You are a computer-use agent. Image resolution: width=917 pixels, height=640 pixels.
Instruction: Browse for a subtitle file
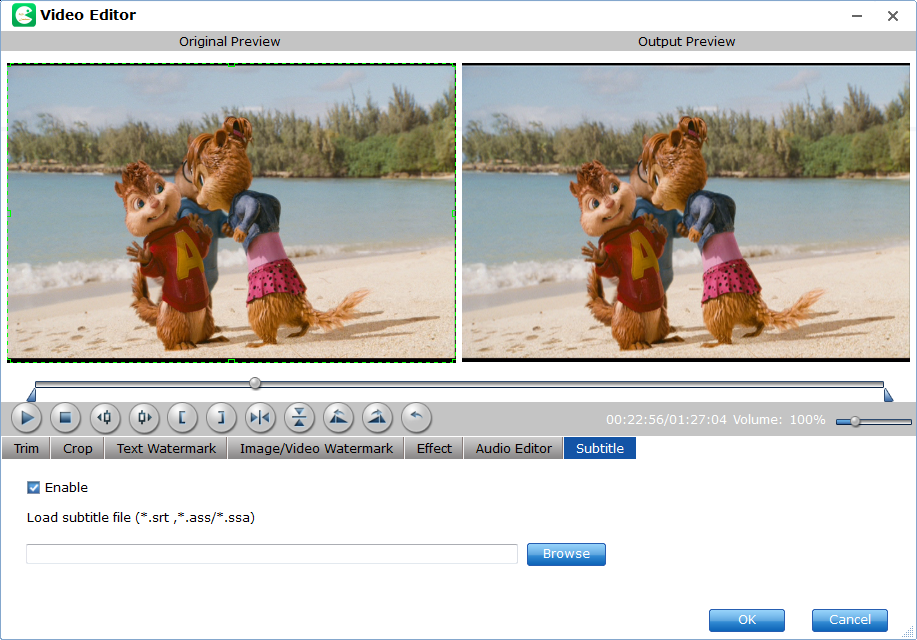(566, 554)
